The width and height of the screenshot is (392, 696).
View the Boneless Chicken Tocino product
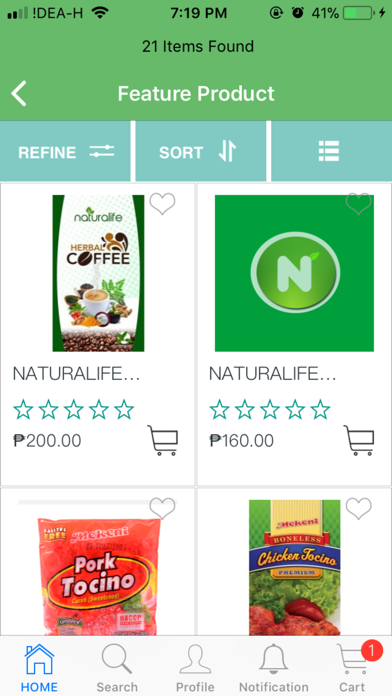coord(294,567)
